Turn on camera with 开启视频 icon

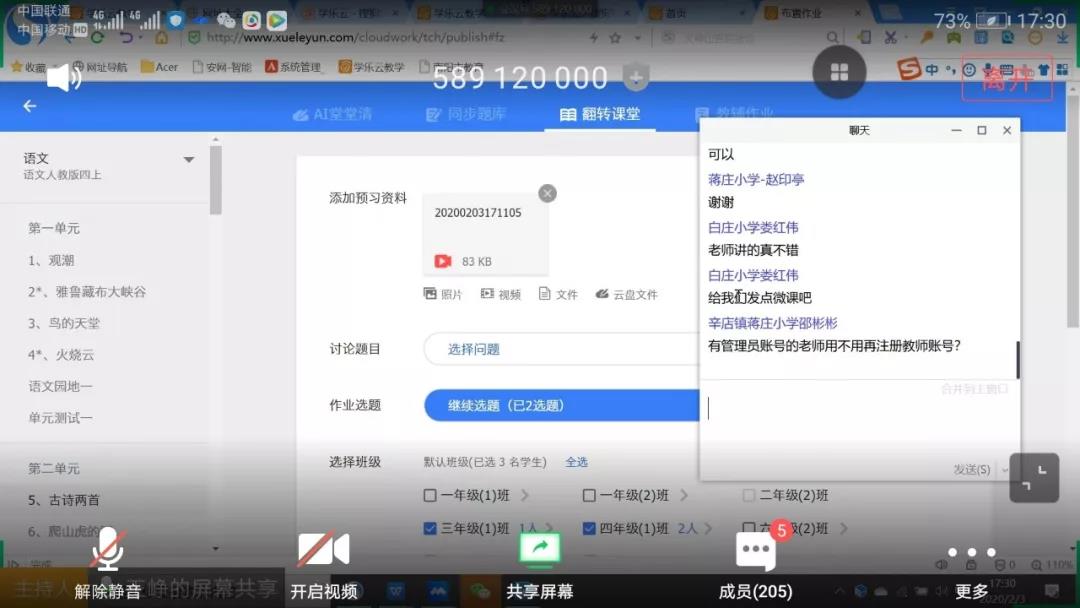click(x=323, y=549)
